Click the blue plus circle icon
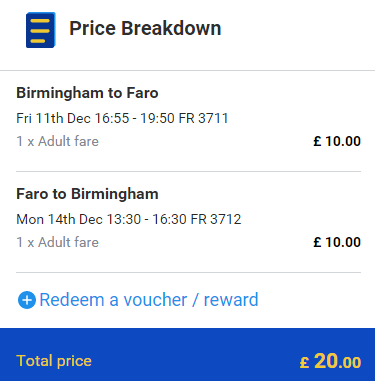The width and height of the screenshot is (375, 381). [x=27, y=300]
